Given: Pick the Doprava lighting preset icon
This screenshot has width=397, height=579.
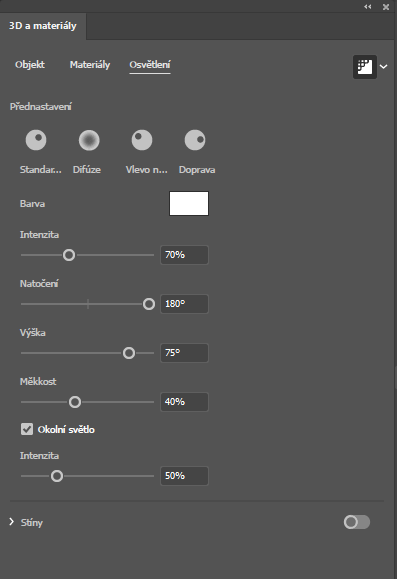Looking at the screenshot, I should point(195,140).
